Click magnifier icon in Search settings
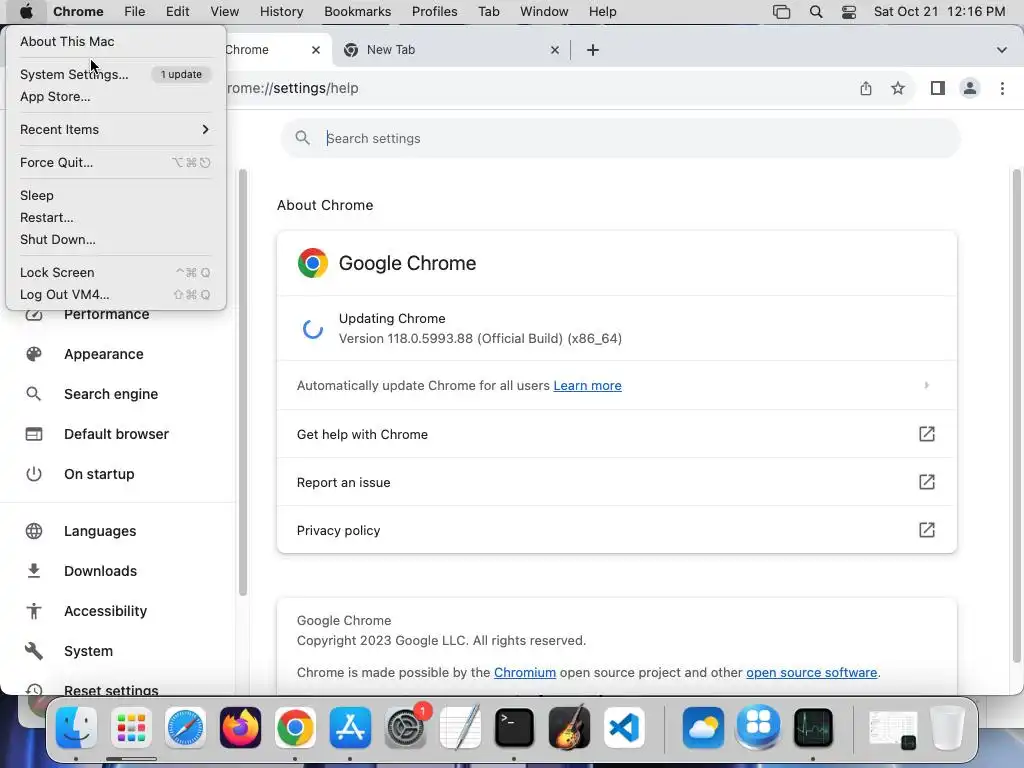This screenshot has height=768, width=1024. (x=302, y=138)
